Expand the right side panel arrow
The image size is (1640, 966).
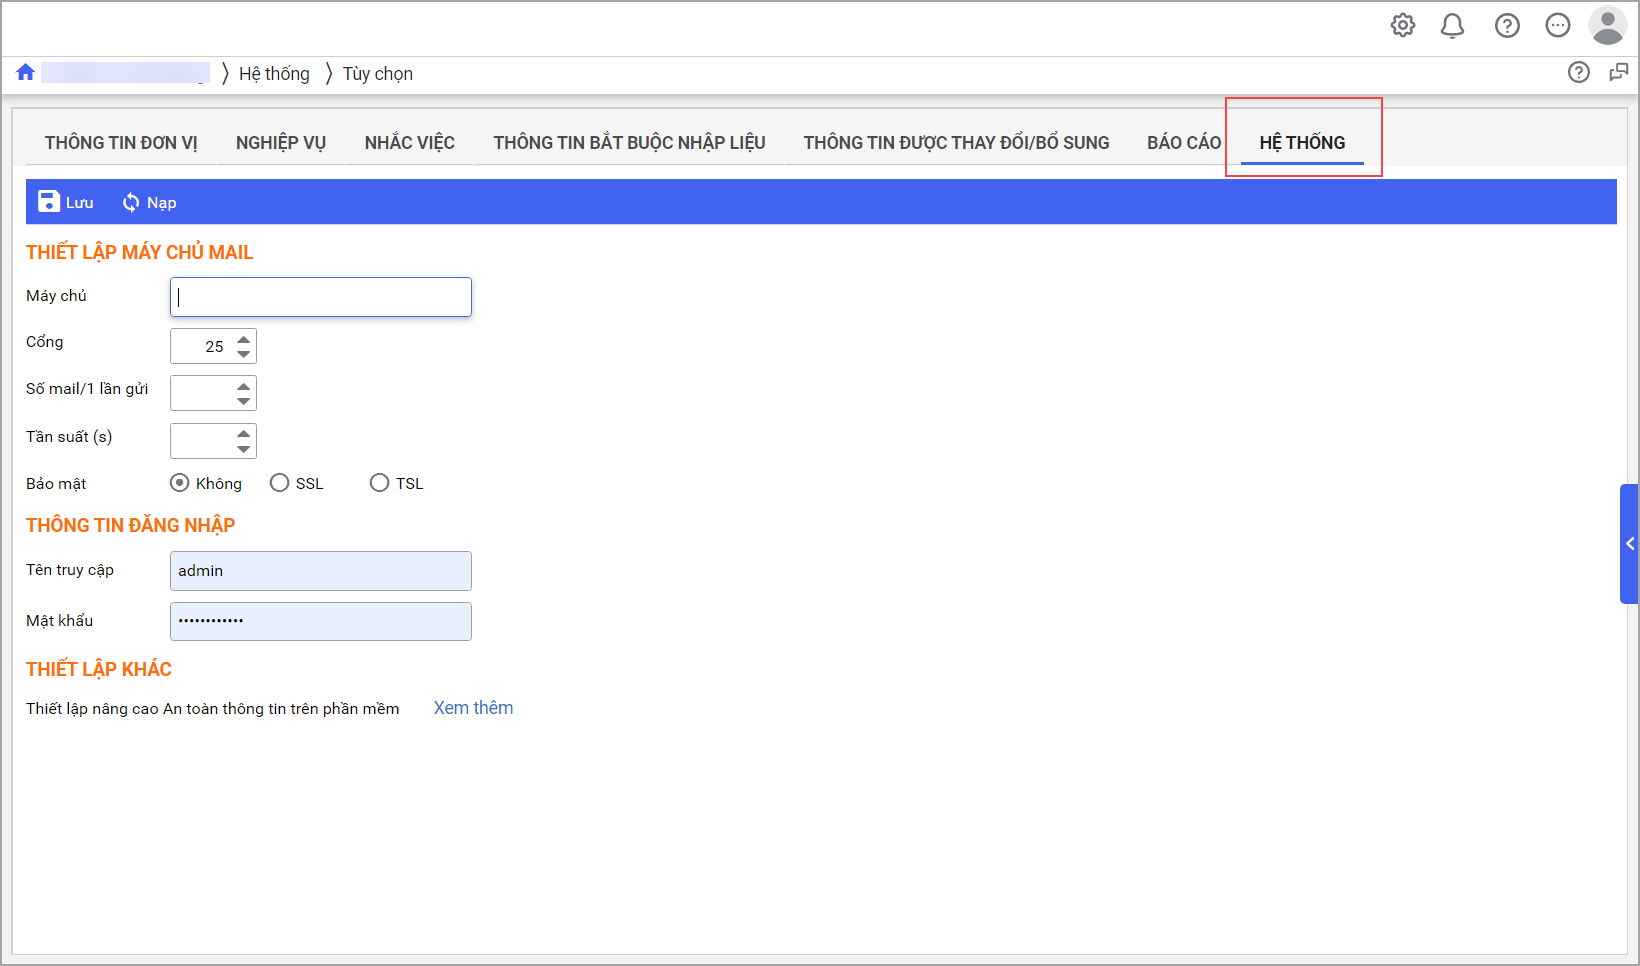[1630, 544]
